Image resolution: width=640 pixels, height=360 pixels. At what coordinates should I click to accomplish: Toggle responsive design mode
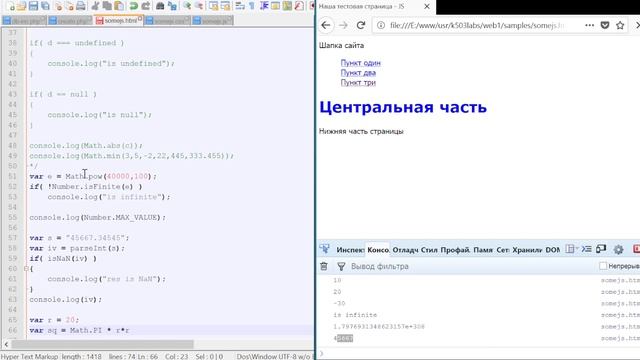(601, 249)
